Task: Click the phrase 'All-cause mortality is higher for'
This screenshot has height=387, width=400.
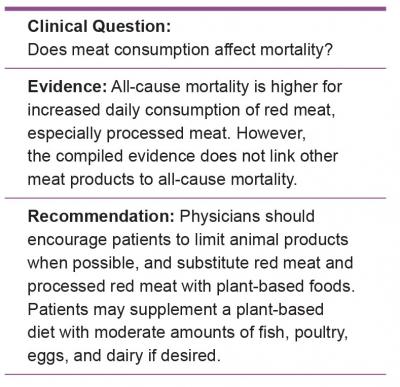Action: (x=227, y=87)
